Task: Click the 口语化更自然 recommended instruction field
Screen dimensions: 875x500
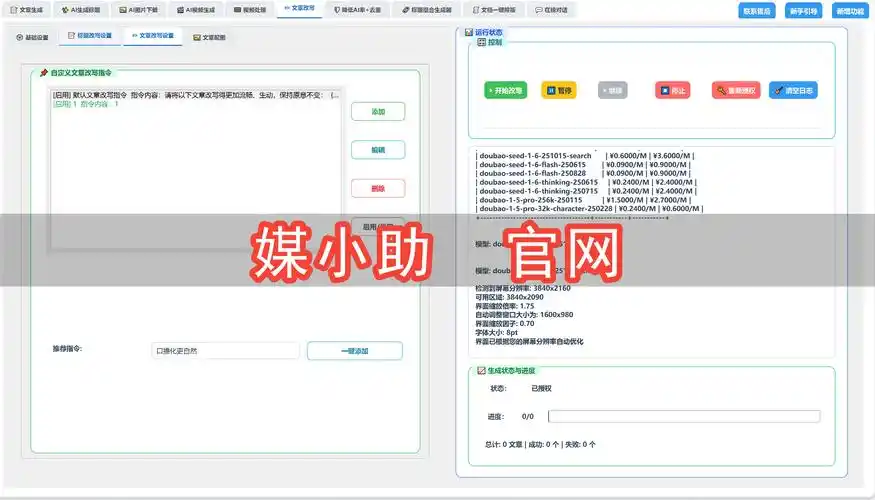Action: pos(225,351)
